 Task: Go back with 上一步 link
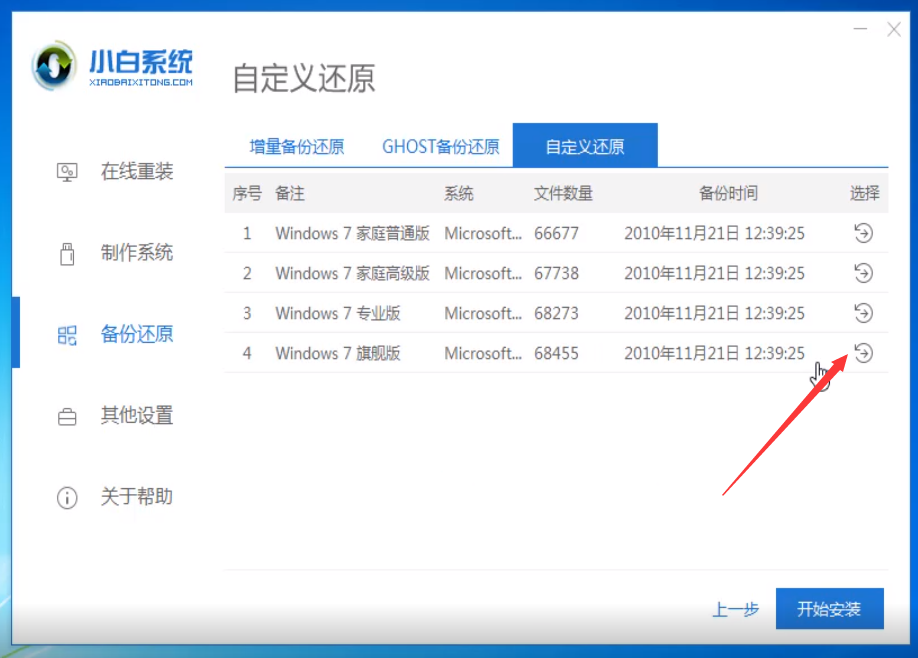(x=735, y=609)
